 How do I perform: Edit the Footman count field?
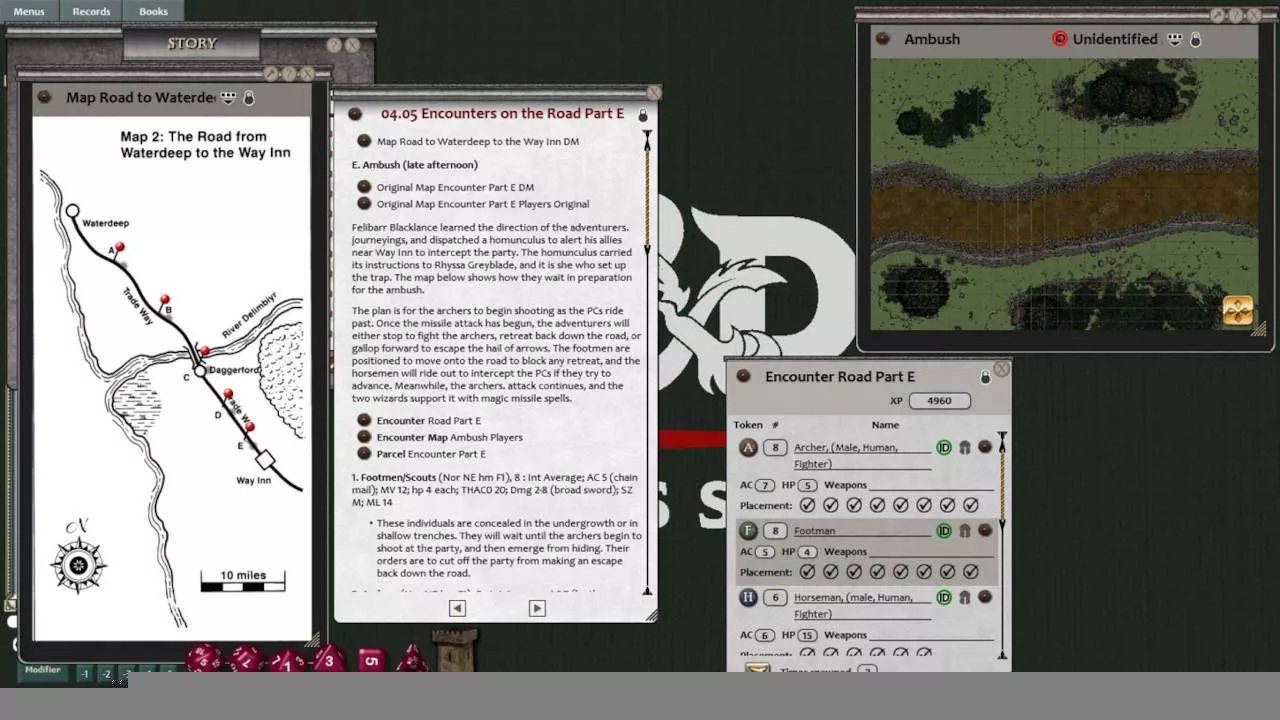(775, 531)
